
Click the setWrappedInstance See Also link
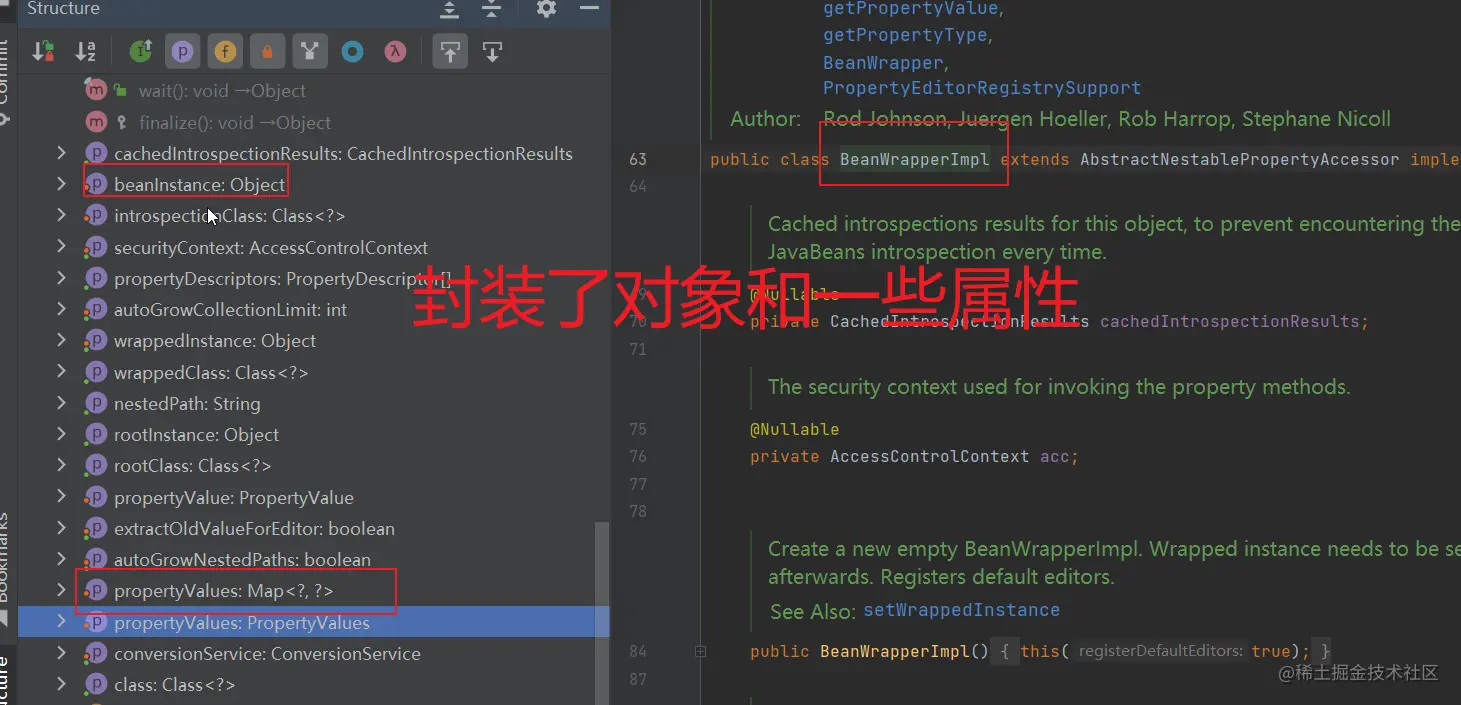tap(961, 609)
